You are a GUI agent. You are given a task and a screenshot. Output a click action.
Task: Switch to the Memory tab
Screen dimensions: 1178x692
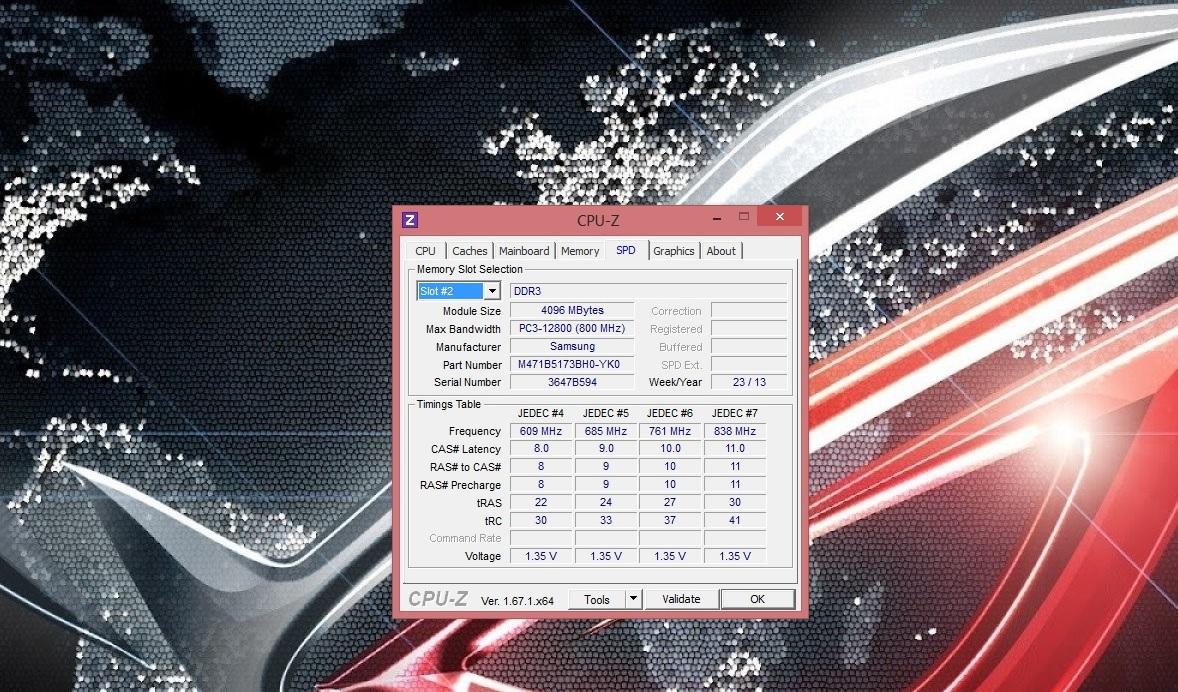[580, 251]
